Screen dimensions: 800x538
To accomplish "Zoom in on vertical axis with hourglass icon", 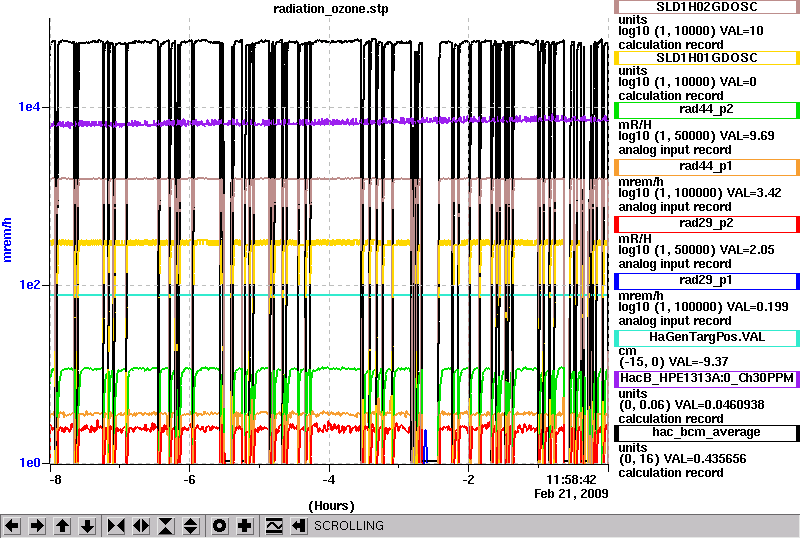I will (x=166, y=526).
